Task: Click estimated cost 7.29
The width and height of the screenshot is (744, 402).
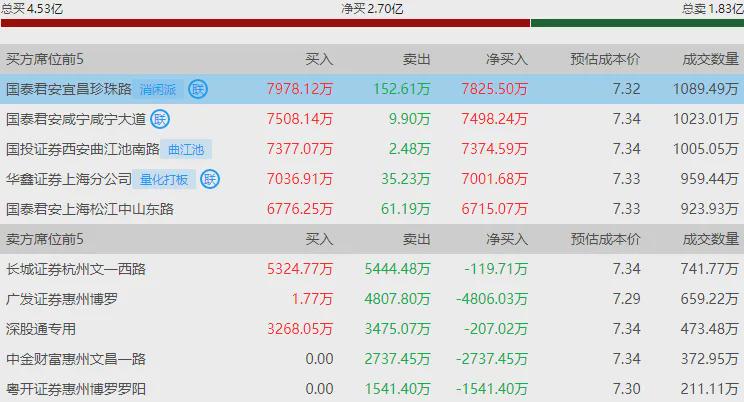Action: 626,299
